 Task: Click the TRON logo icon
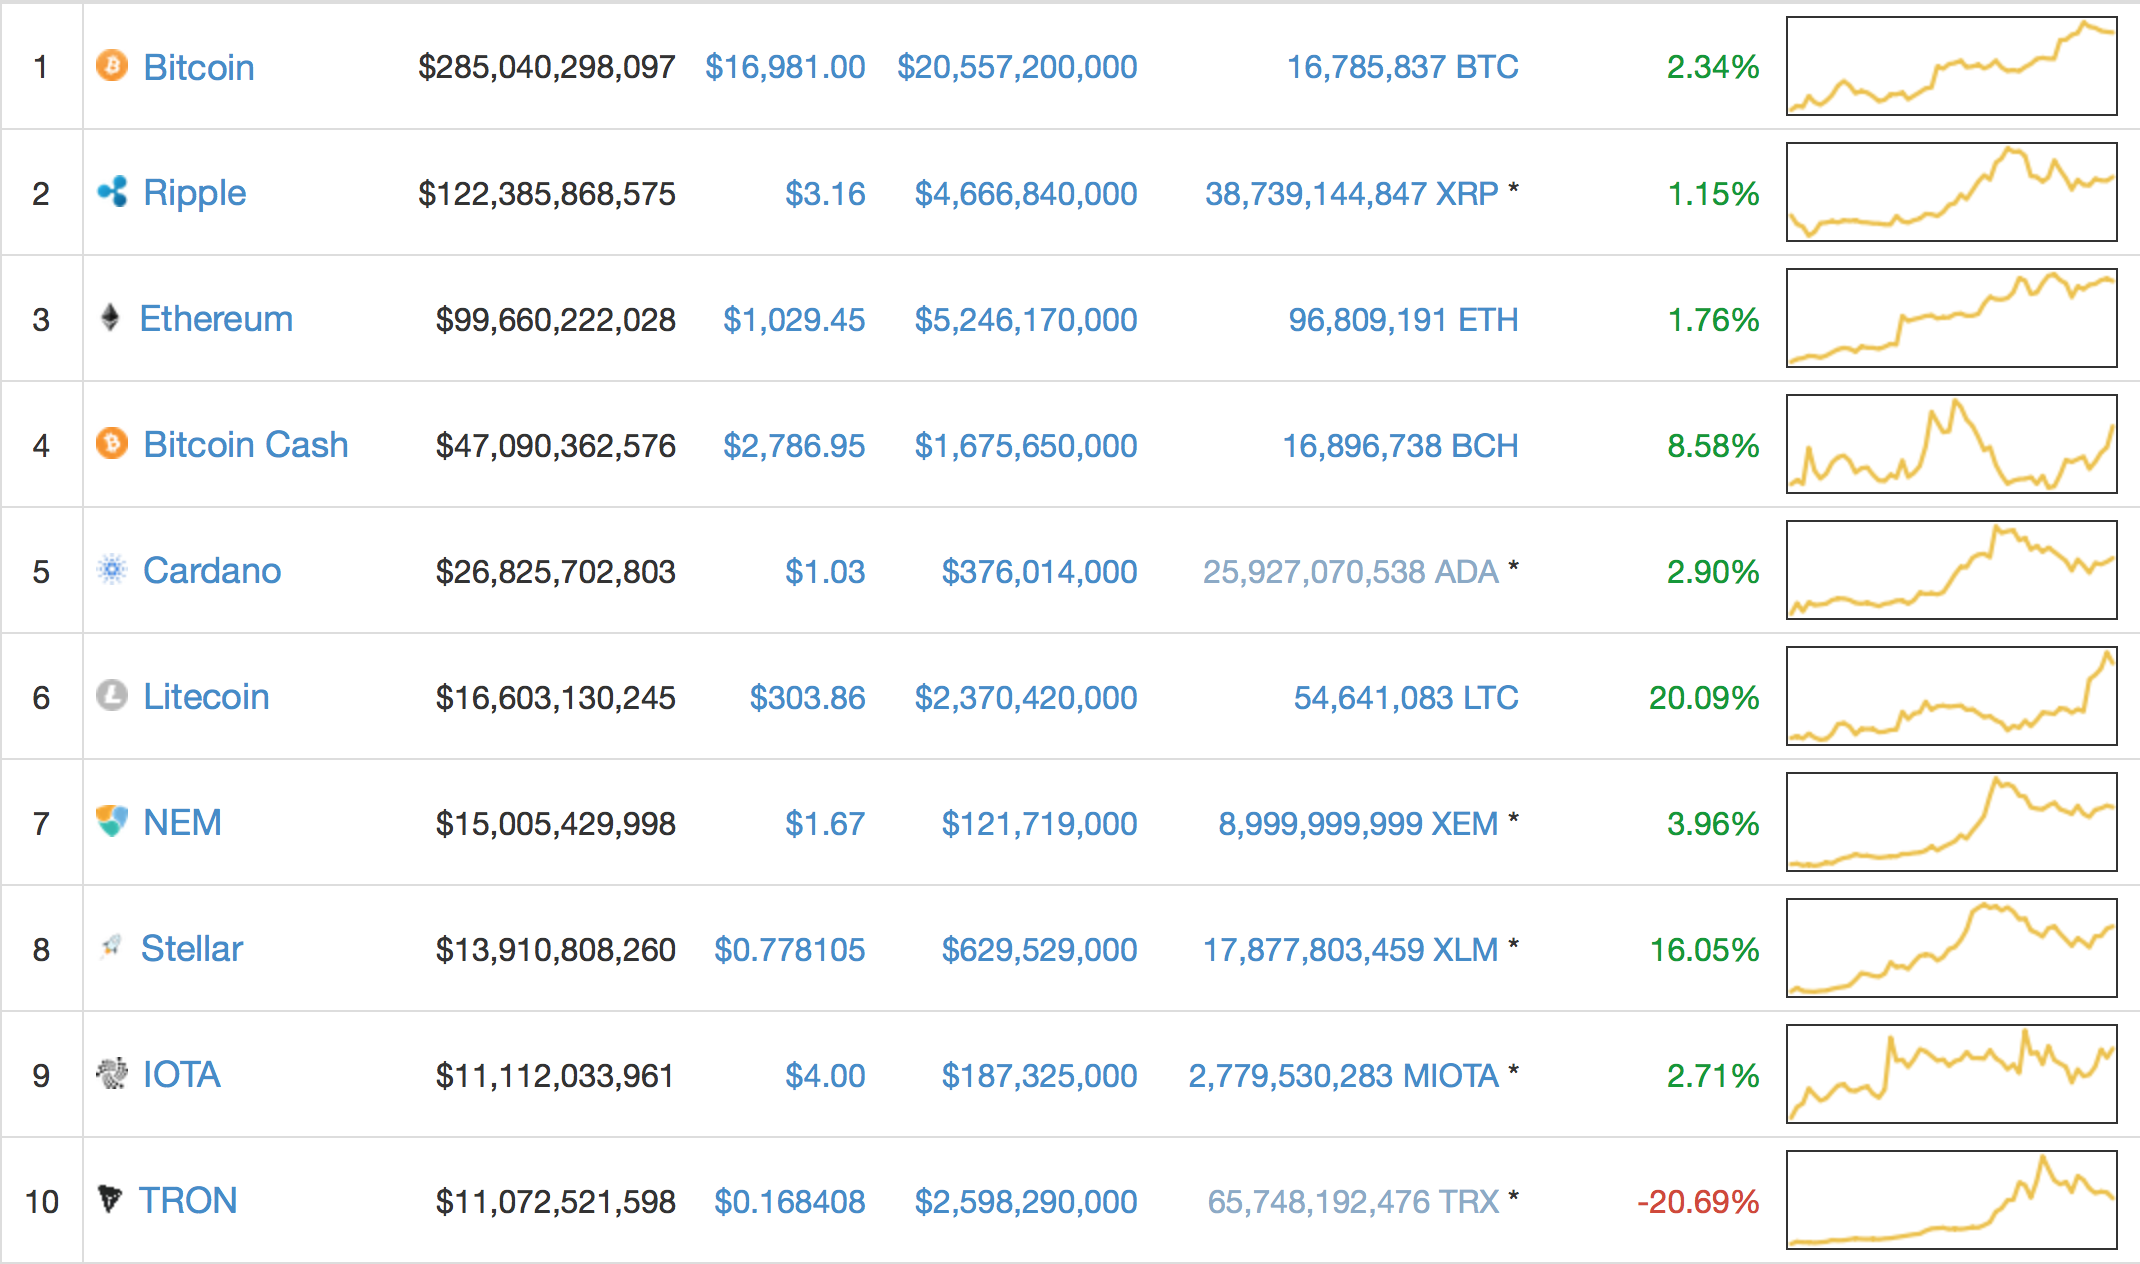click(110, 1198)
